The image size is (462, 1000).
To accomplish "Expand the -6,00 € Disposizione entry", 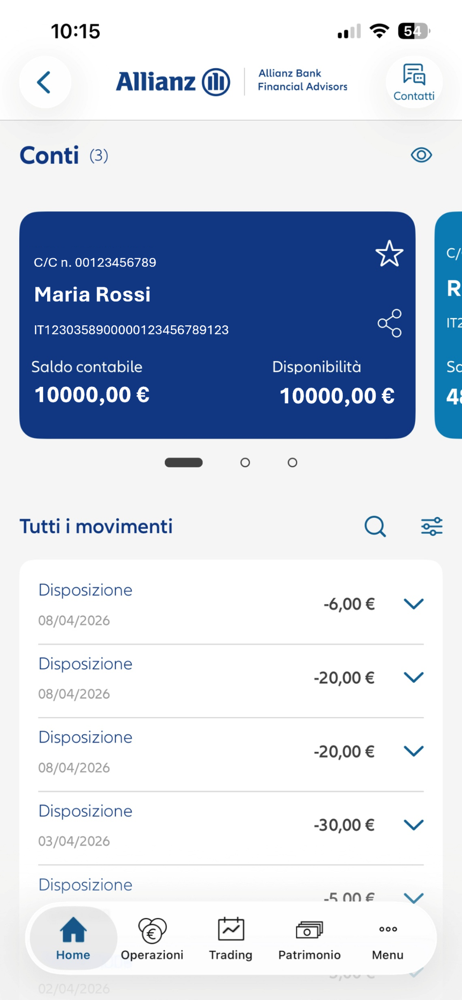I will pyautogui.click(x=231, y=604).
